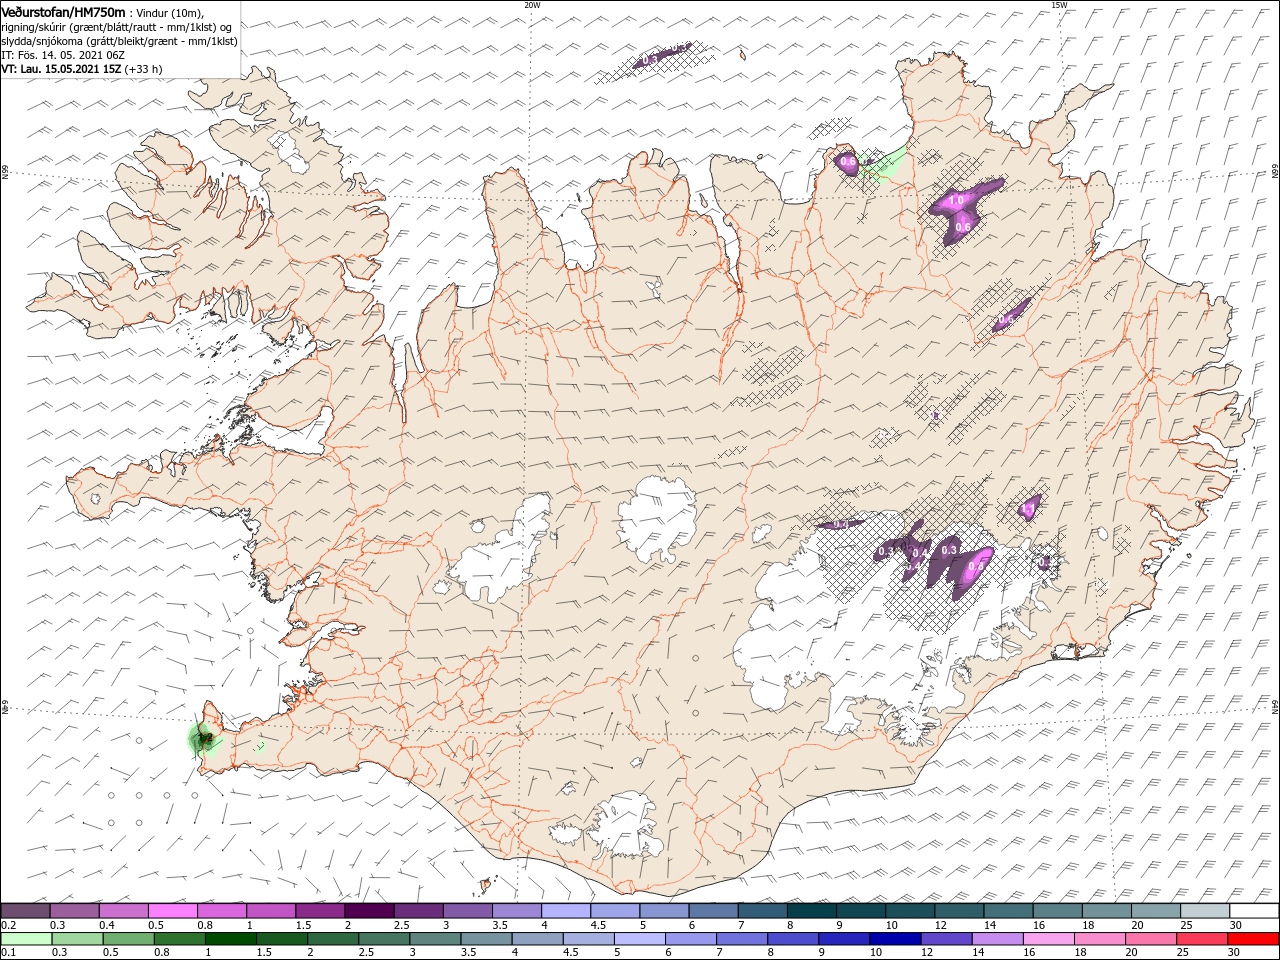Click the light pink swatch labeled 16 in the lower legend
Image resolution: width=1280 pixels, height=960 pixels.
click(1050, 939)
